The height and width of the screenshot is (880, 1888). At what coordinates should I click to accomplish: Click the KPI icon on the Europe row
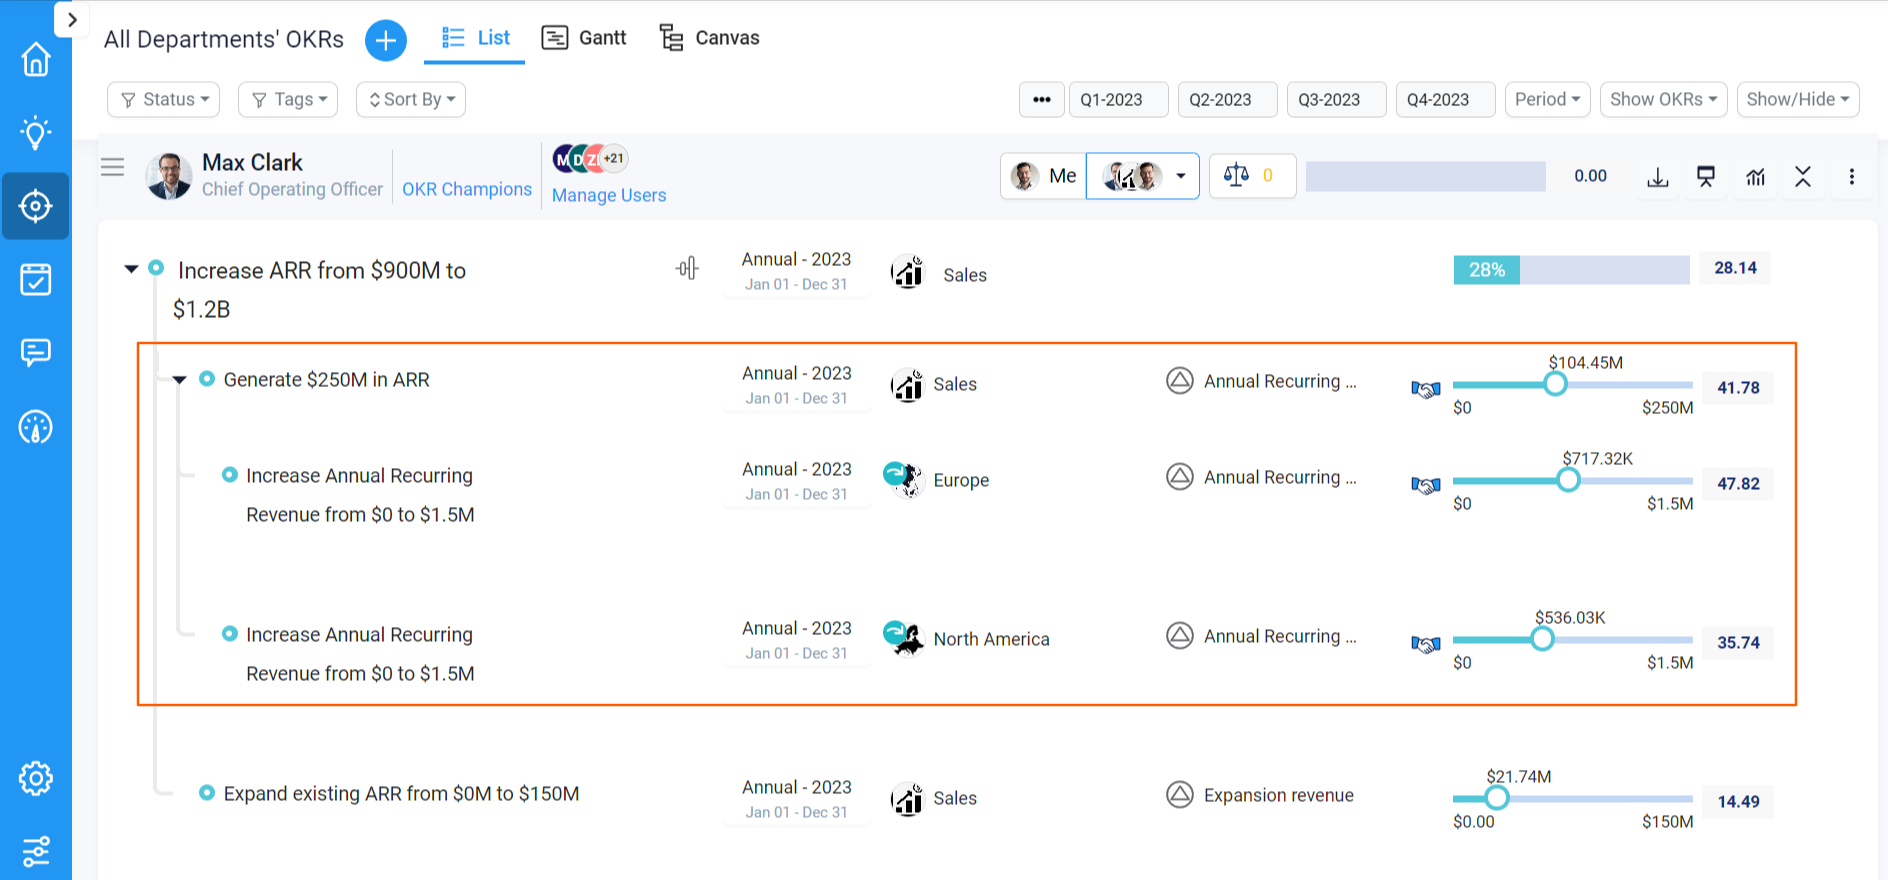(1180, 477)
